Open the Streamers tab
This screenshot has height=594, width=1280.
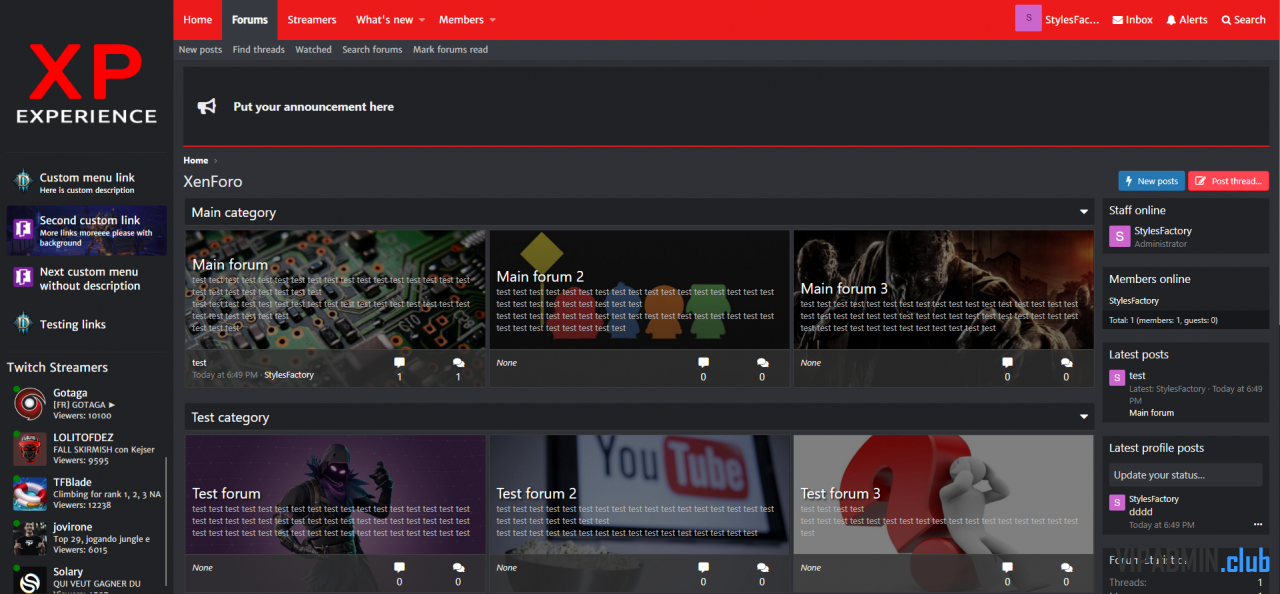(312, 20)
